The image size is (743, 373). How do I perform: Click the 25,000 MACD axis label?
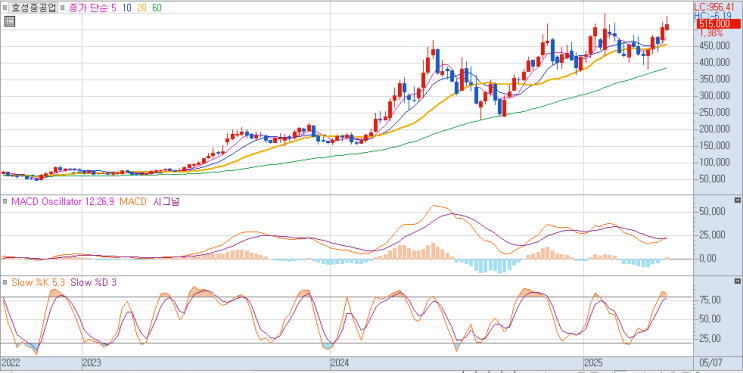tap(712, 235)
